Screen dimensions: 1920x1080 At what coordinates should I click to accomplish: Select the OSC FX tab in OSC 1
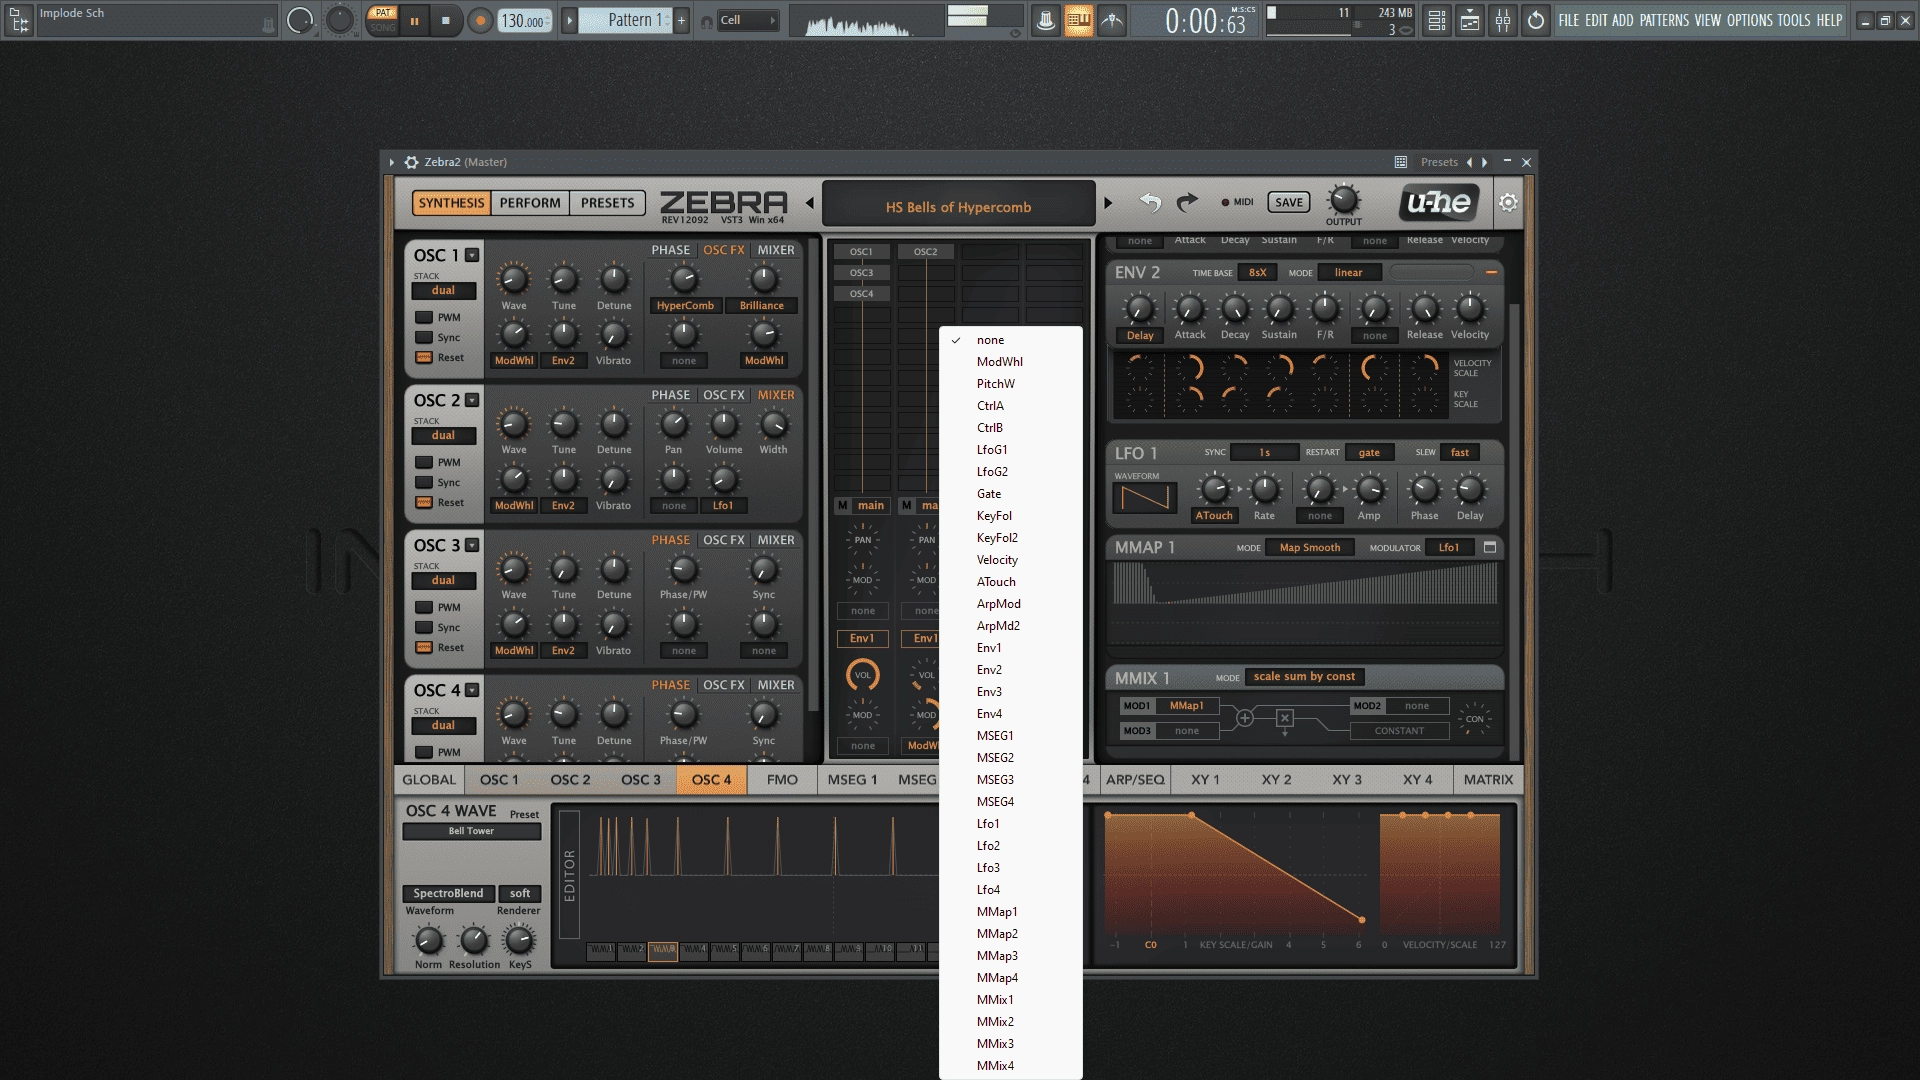coord(723,250)
